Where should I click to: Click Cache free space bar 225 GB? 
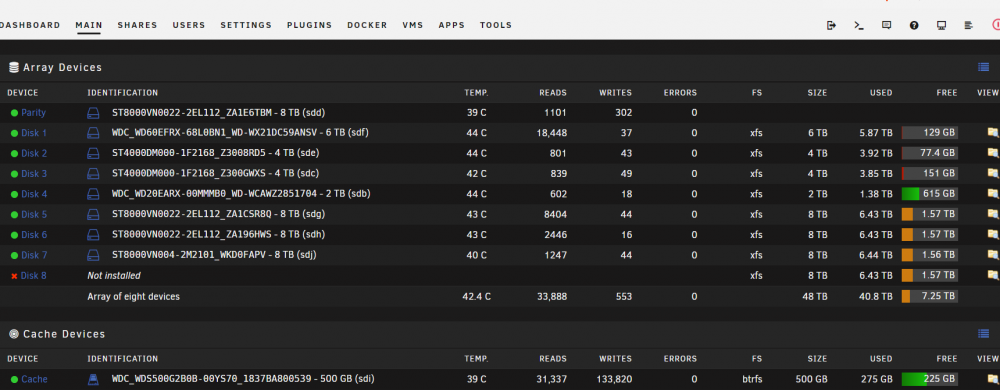[x=929, y=379]
